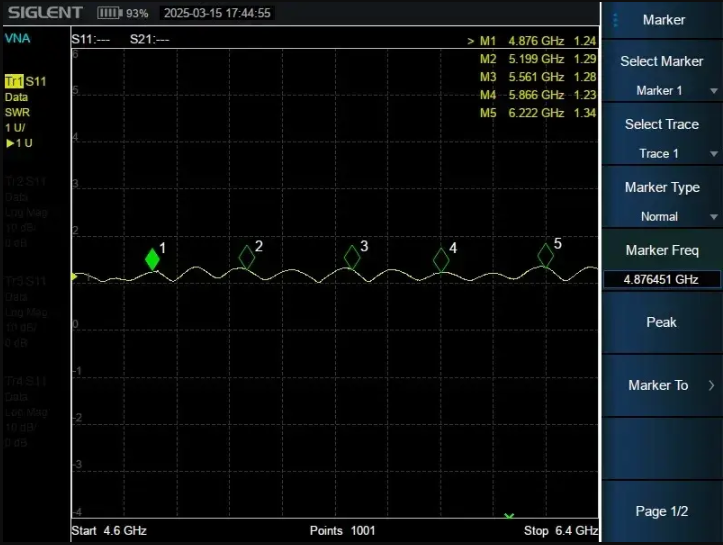Open the Marker To submenu
Viewport: 723px width, 545px height.
(x=661, y=385)
